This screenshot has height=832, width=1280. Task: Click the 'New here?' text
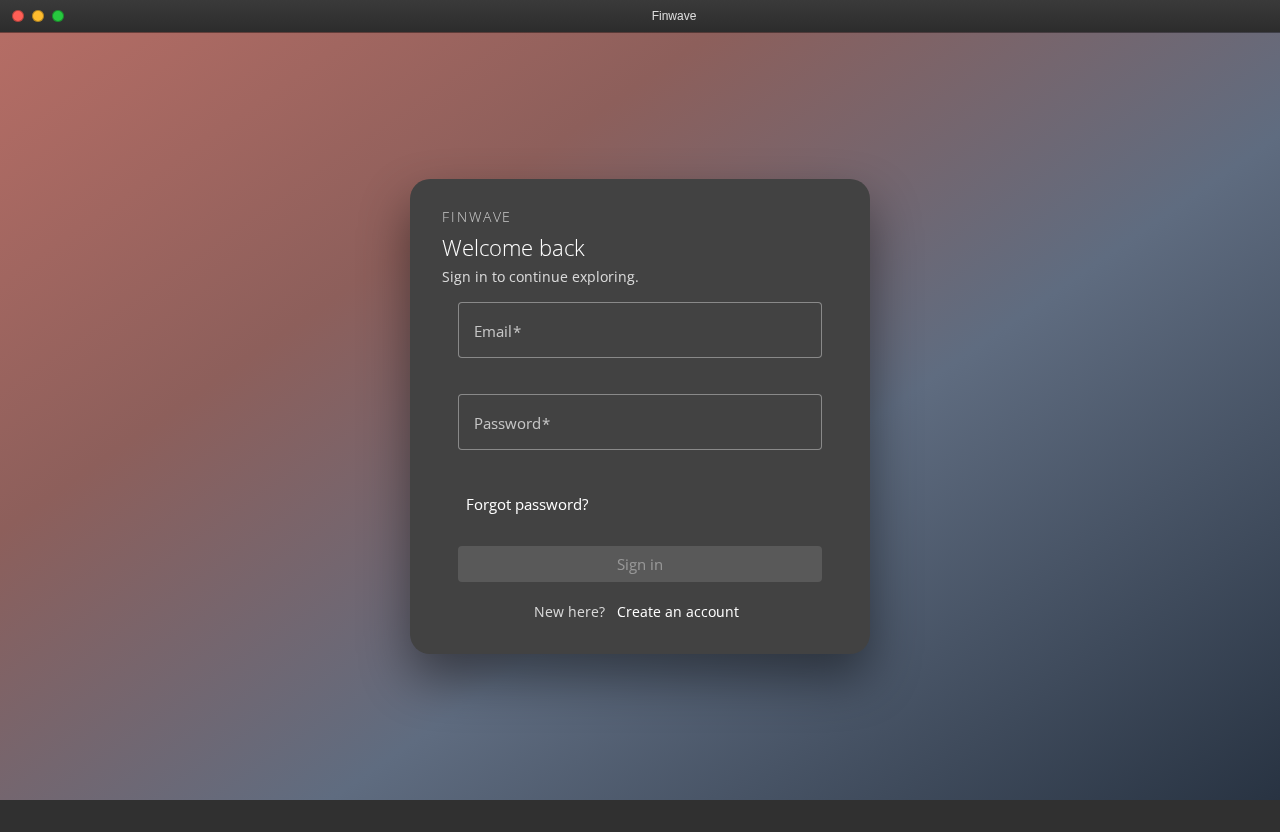point(569,612)
